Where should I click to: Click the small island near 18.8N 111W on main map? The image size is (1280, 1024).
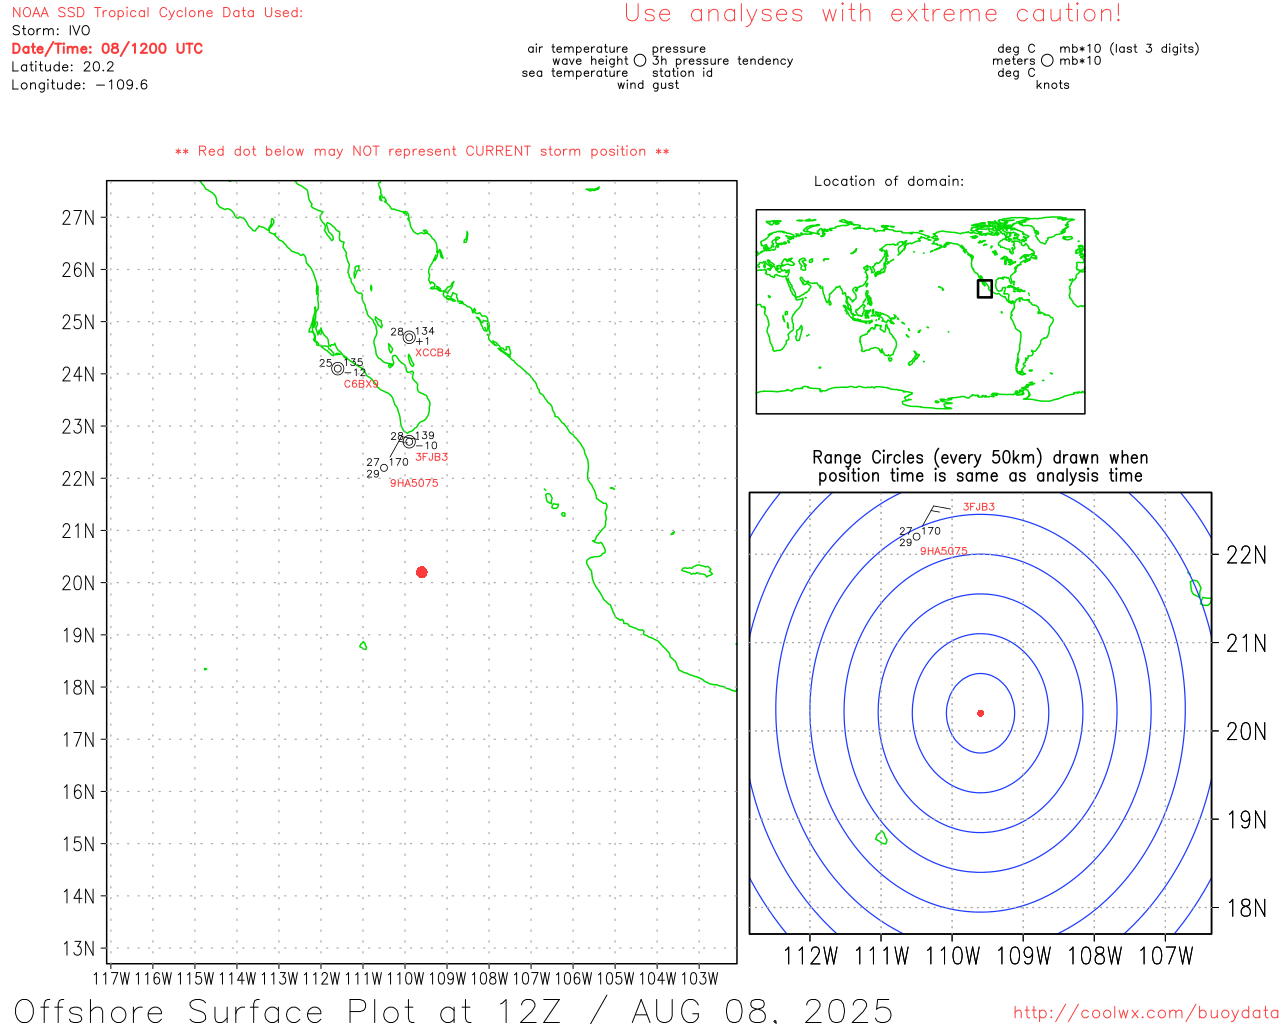363,646
